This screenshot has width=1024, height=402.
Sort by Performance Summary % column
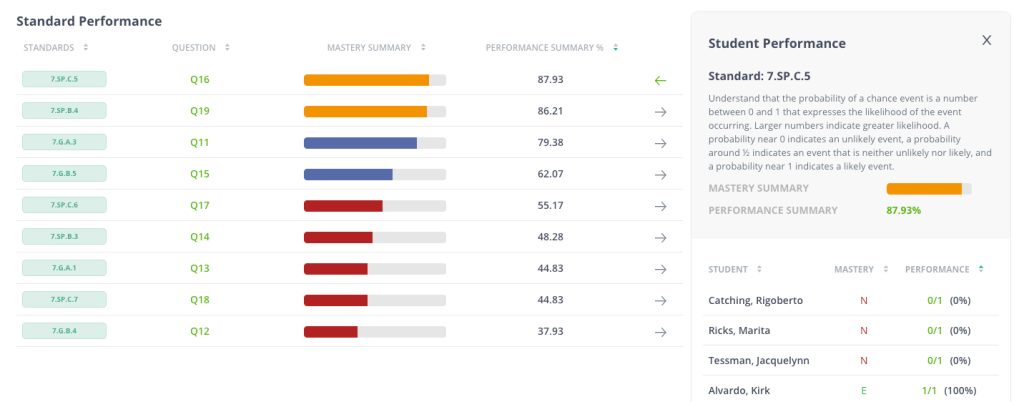[x=552, y=47]
